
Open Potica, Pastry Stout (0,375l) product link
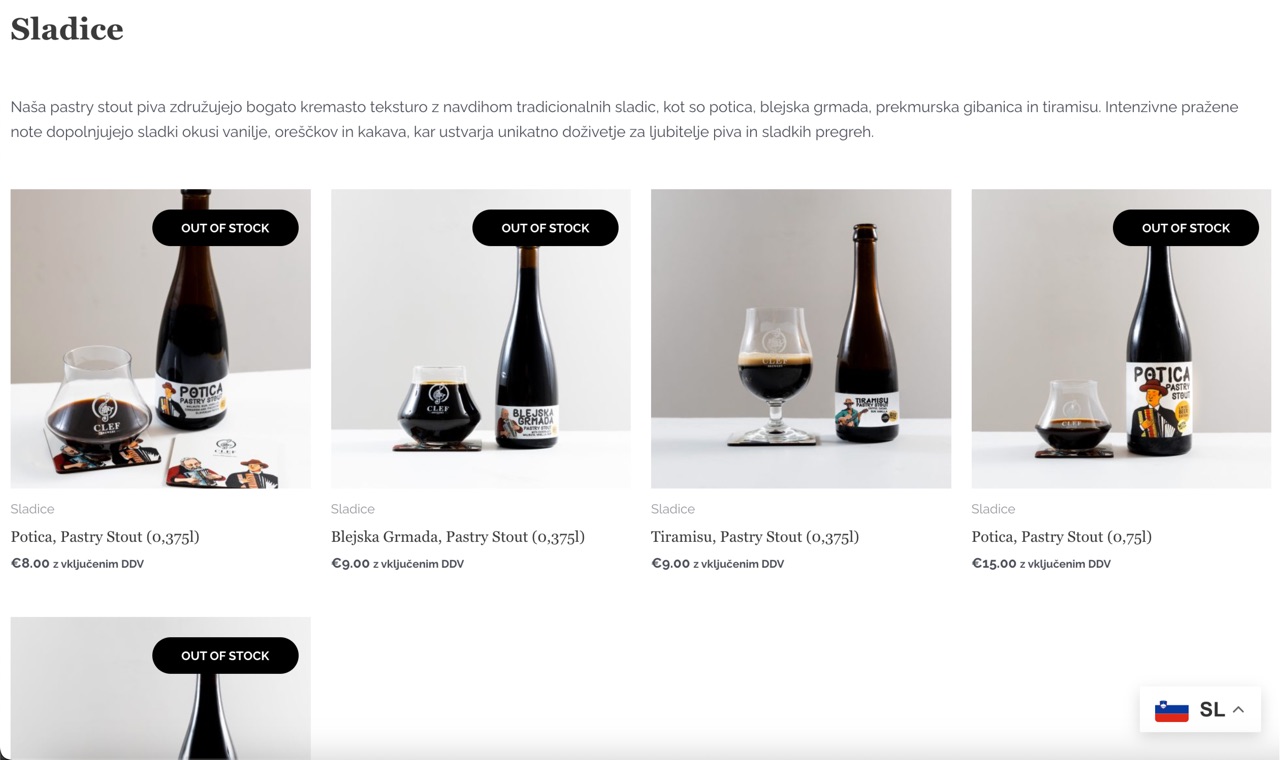point(105,537)
